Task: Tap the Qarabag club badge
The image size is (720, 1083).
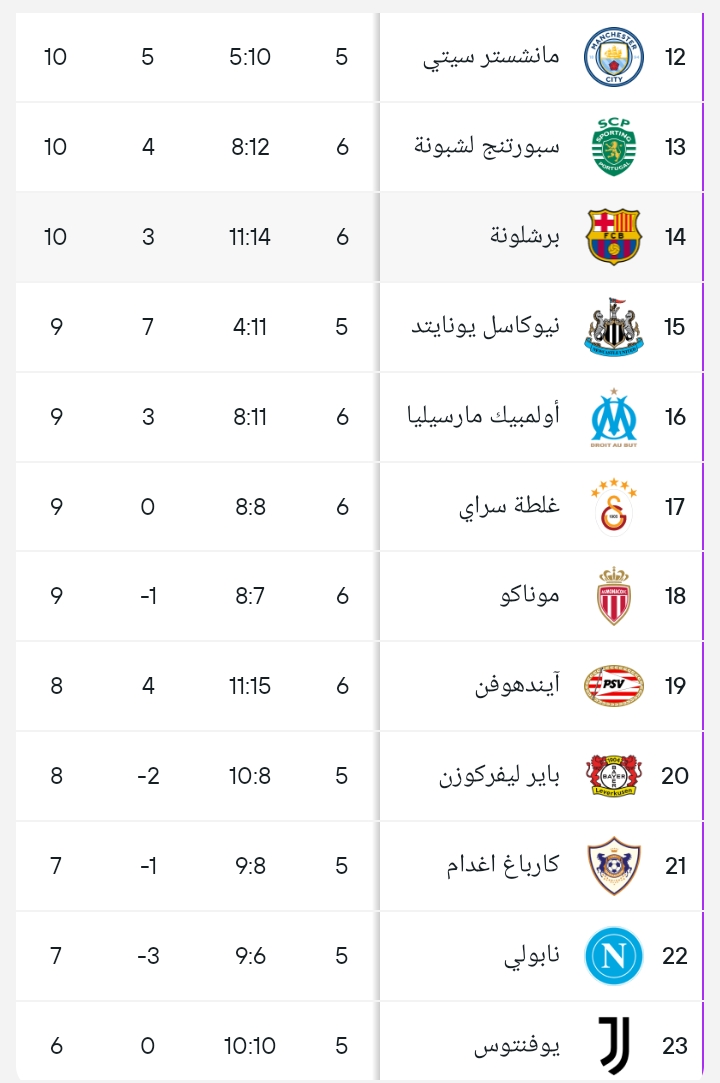Action: [614, 866]
